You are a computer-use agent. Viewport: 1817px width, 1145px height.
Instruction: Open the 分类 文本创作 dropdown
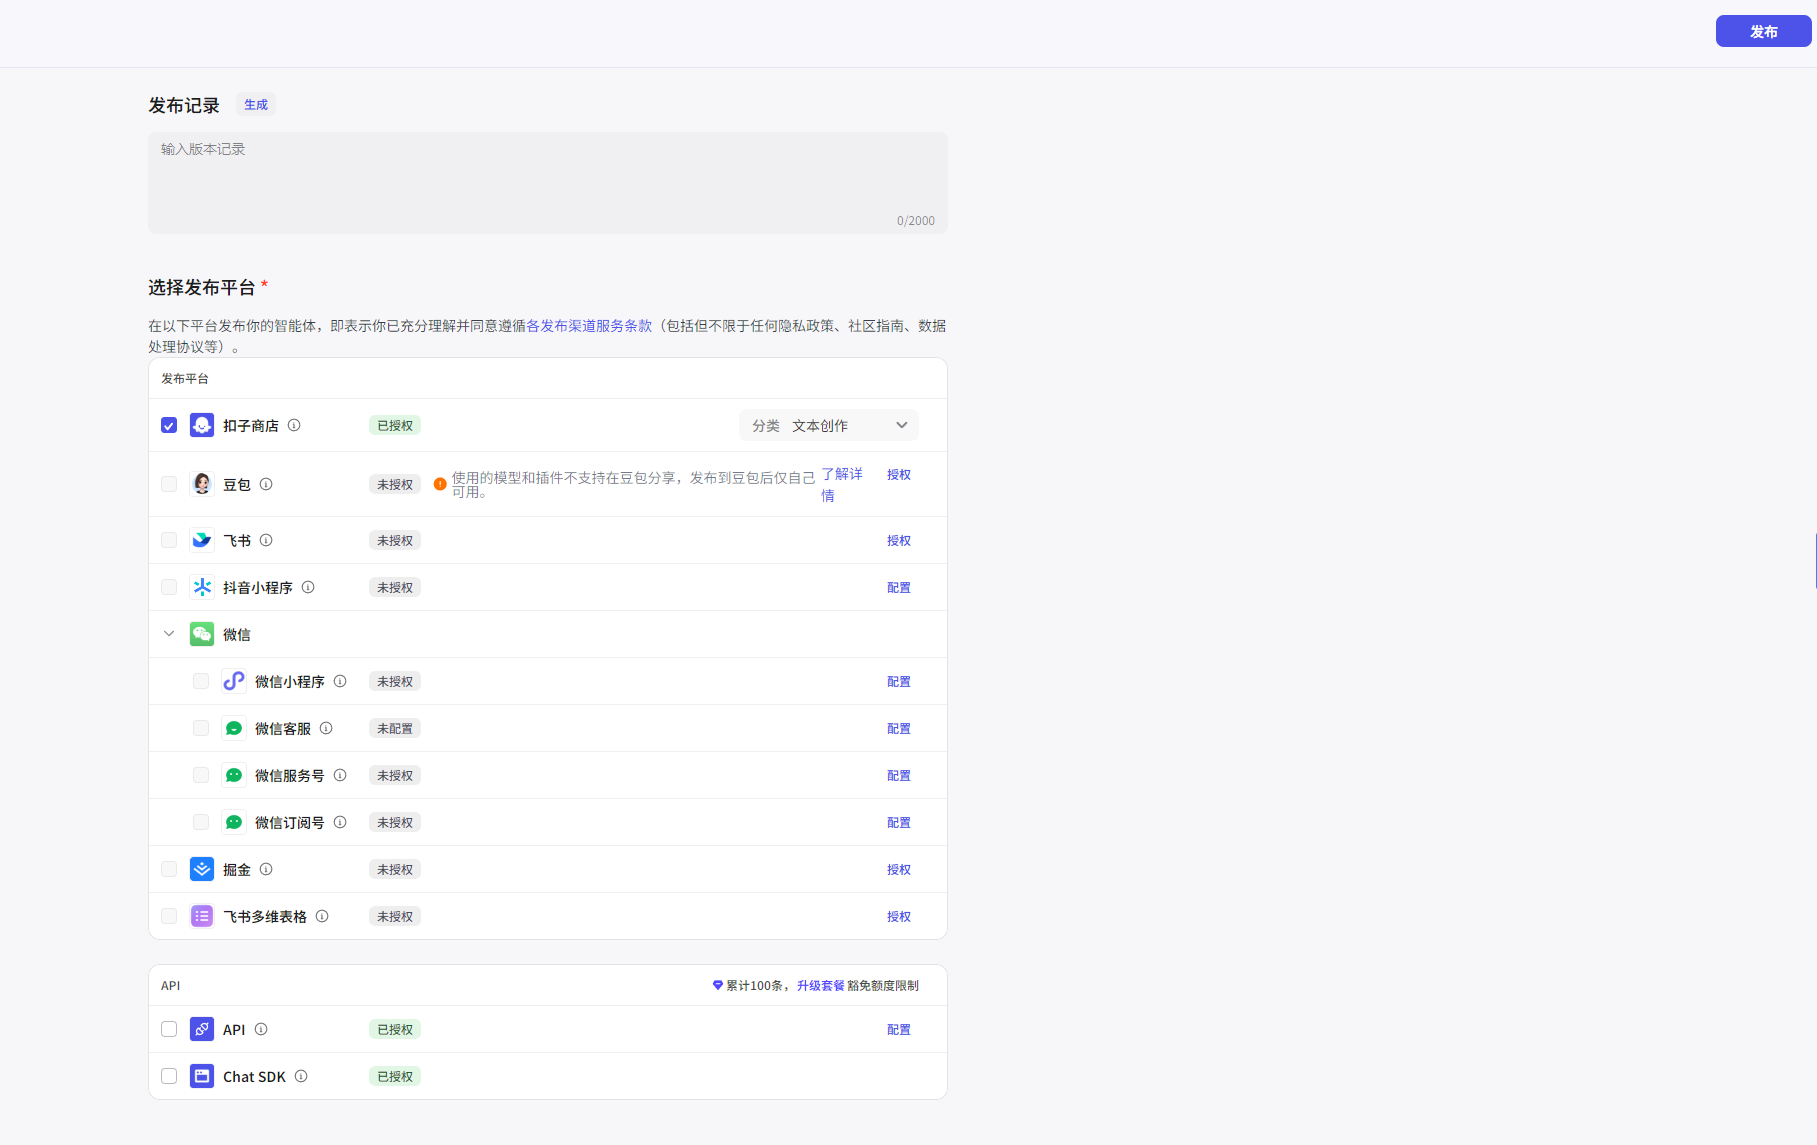[x=829, y=425]
